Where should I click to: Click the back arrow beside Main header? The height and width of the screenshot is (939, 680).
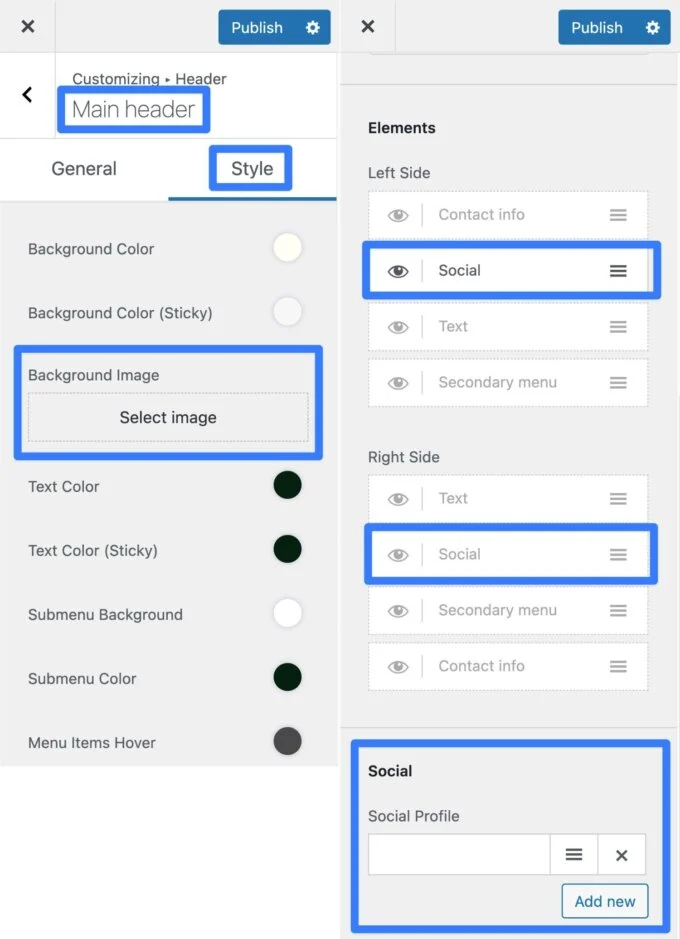[27, 95]
